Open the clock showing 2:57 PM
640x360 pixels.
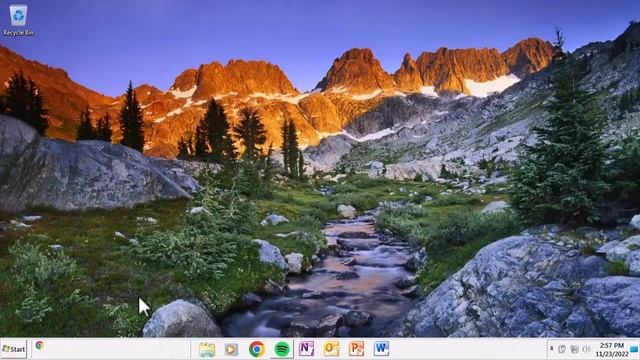[x=612, y=349]
